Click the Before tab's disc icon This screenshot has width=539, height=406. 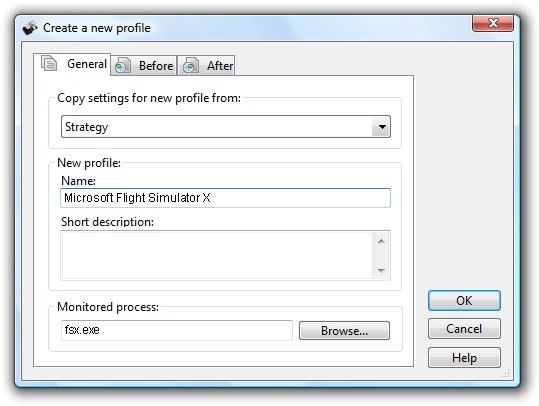click(x=122, y=65)
